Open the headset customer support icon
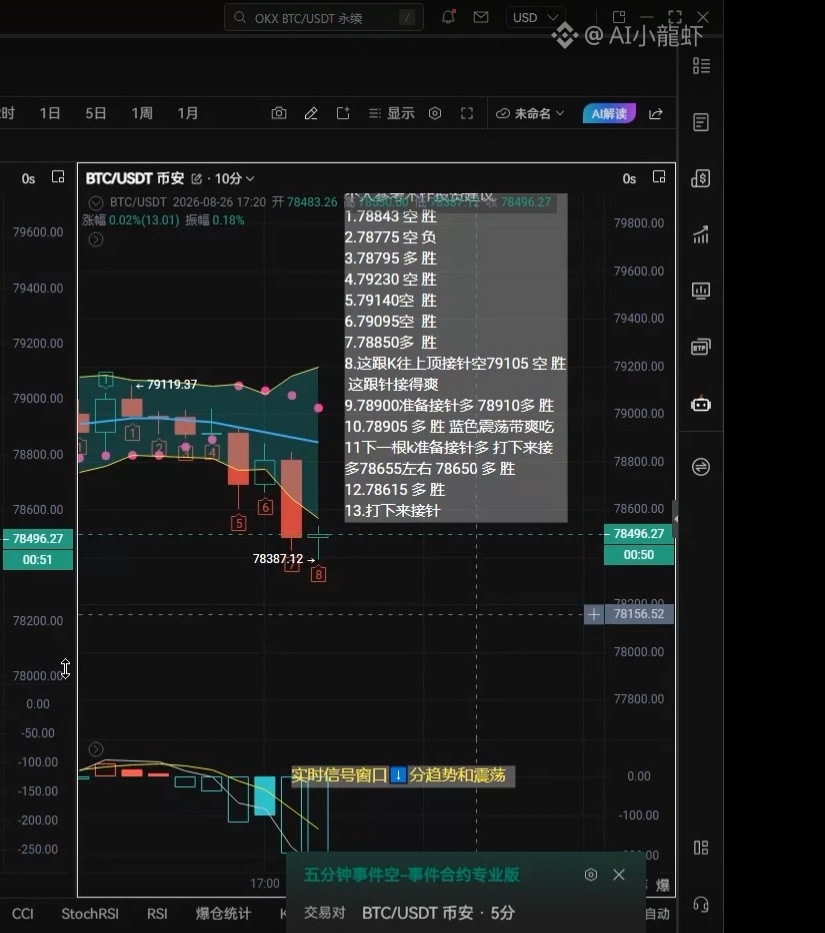825x933 pixels. tap(701, 904)
